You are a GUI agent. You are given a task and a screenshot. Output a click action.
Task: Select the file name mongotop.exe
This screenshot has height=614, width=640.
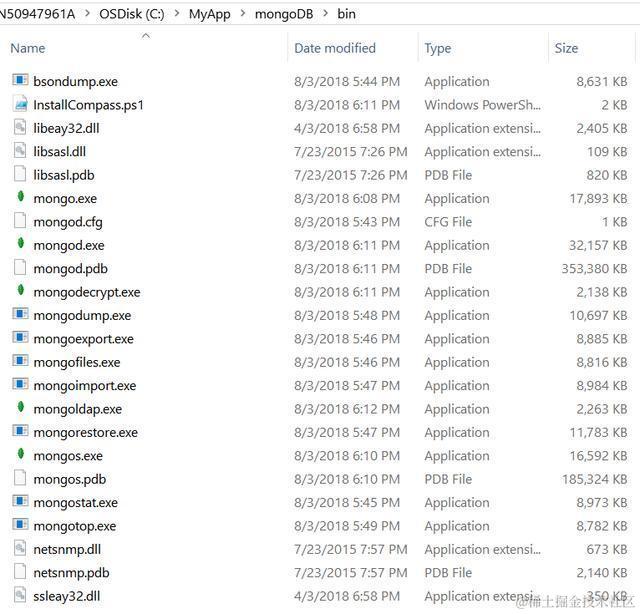pos(75,526)
